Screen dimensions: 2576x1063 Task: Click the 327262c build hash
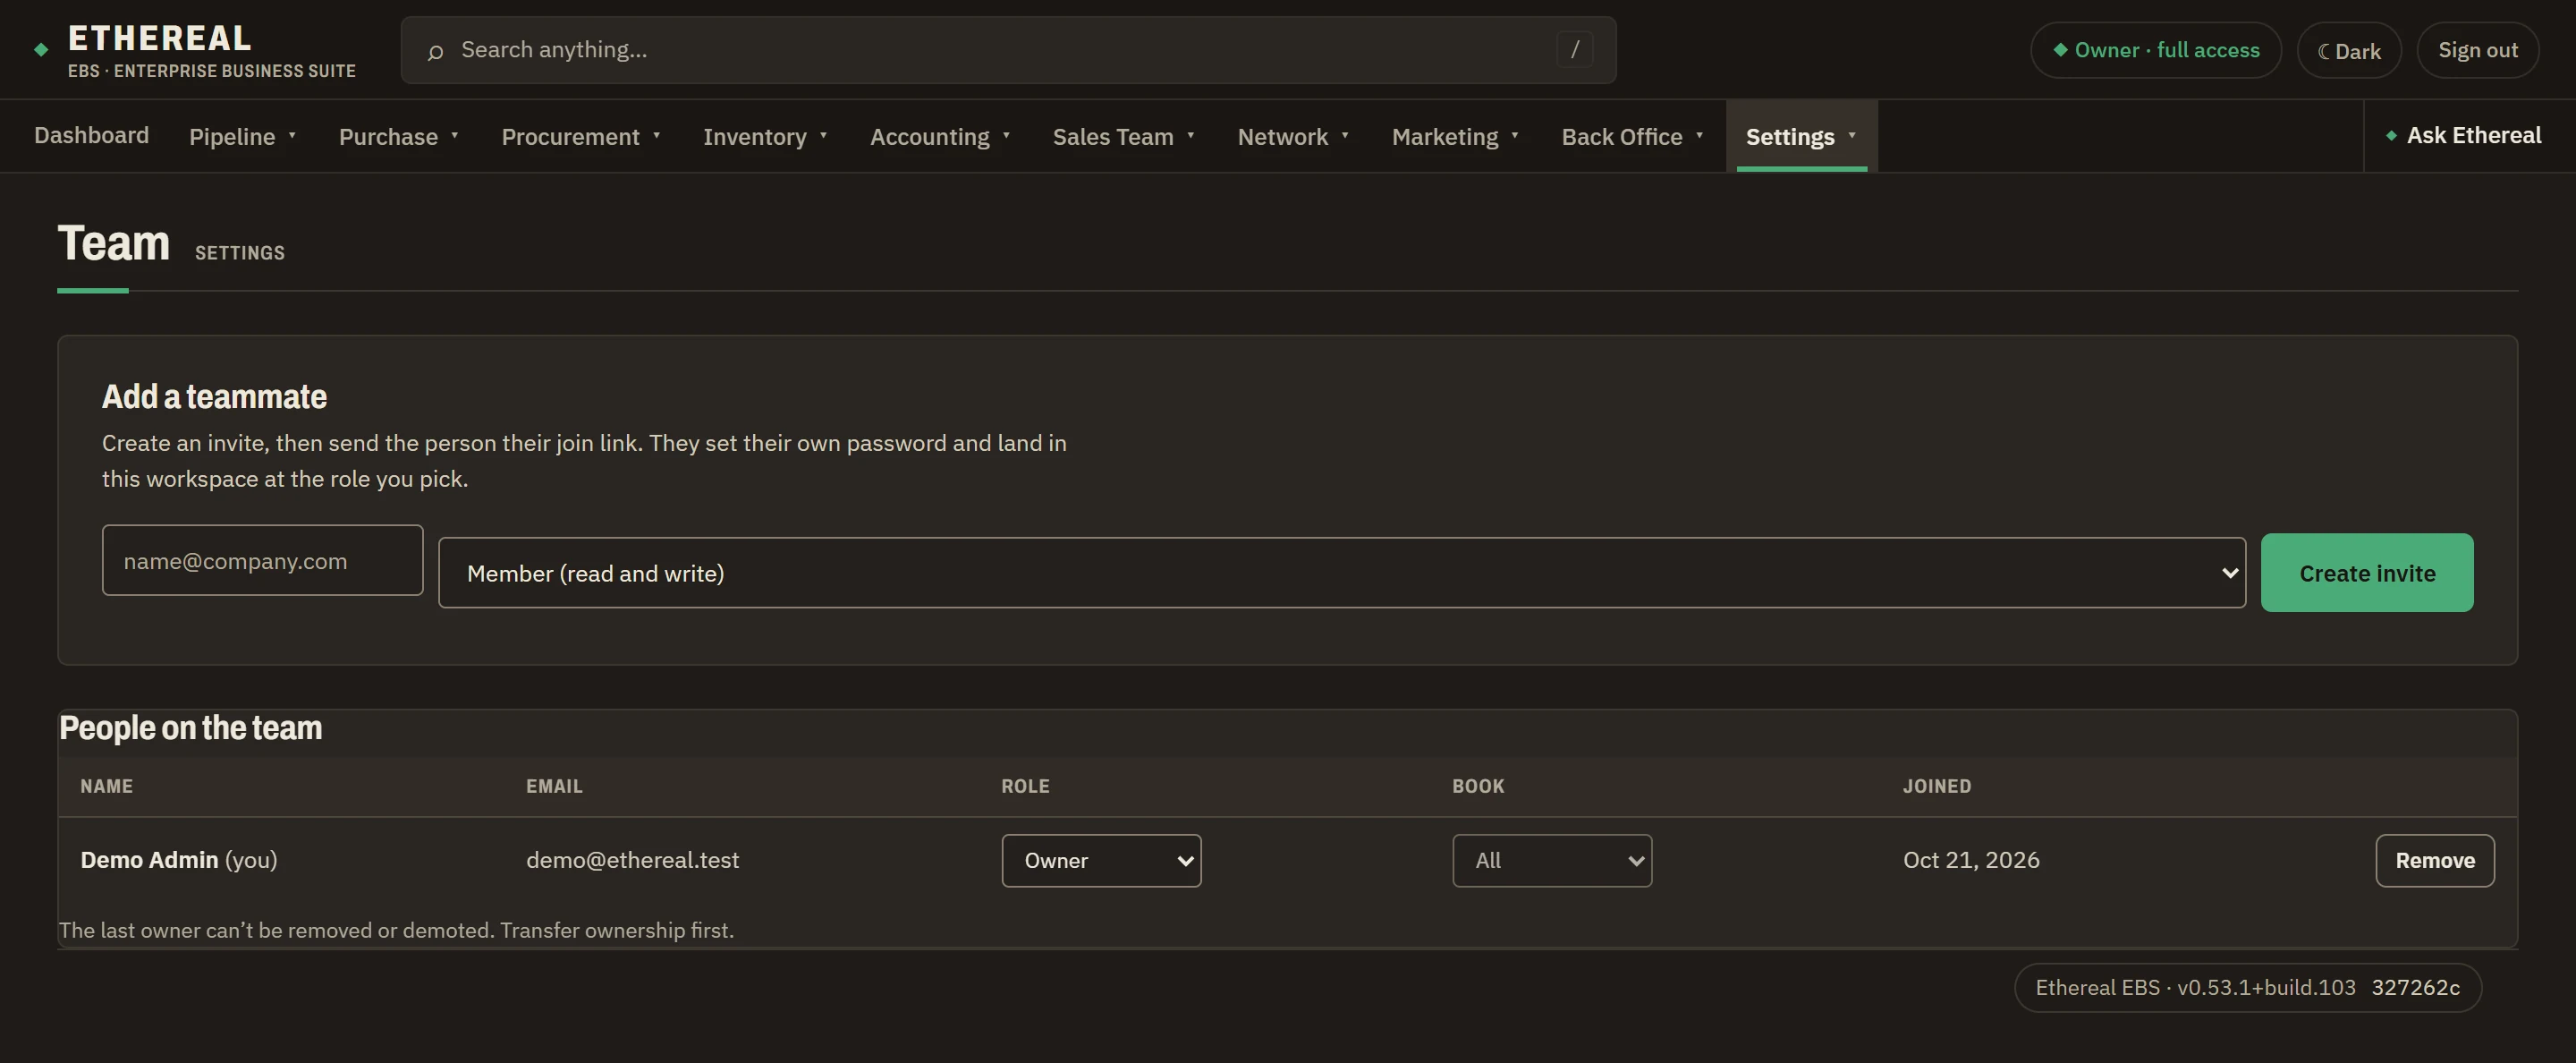2415,987
